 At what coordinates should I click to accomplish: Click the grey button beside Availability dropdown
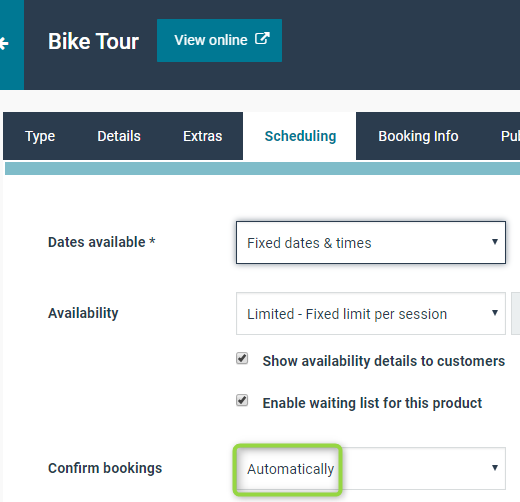tap(516, 314)
